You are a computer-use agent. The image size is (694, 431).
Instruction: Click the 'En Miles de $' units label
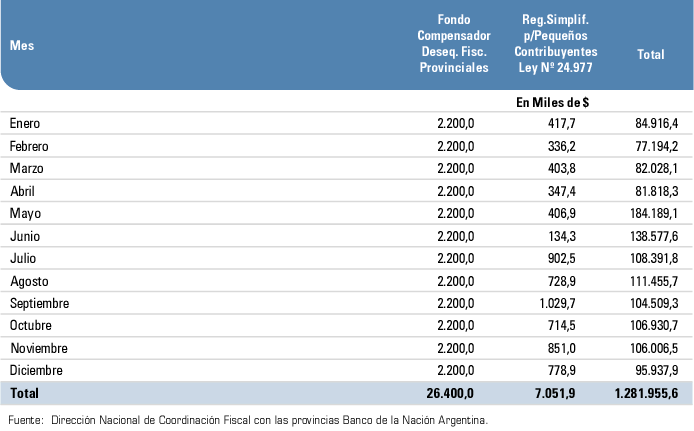[x=553, y=101]
